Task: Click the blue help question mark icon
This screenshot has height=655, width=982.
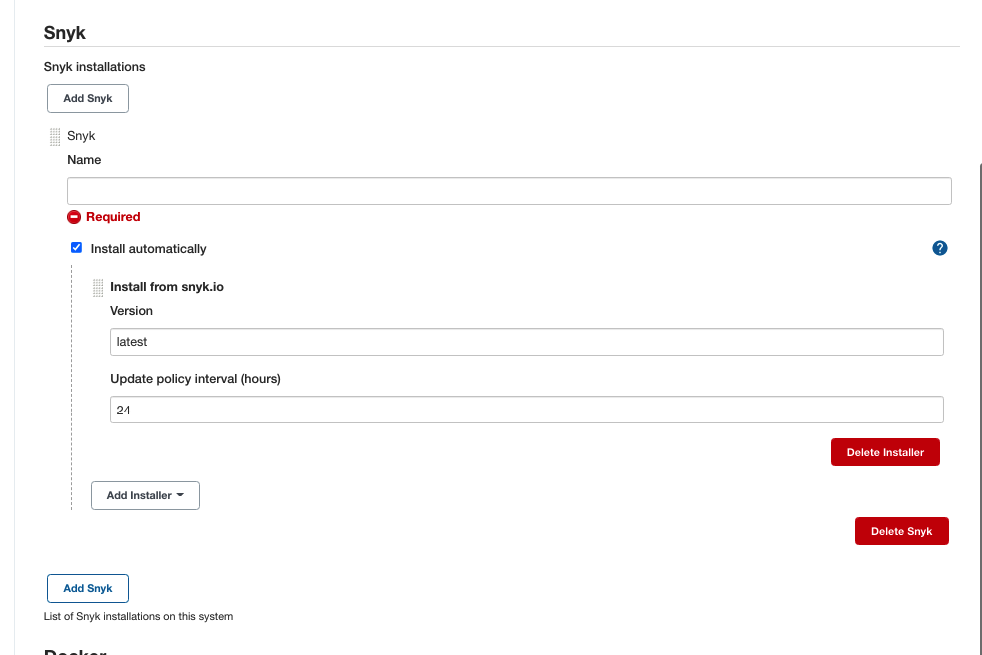Action: [x=939, y=248]
